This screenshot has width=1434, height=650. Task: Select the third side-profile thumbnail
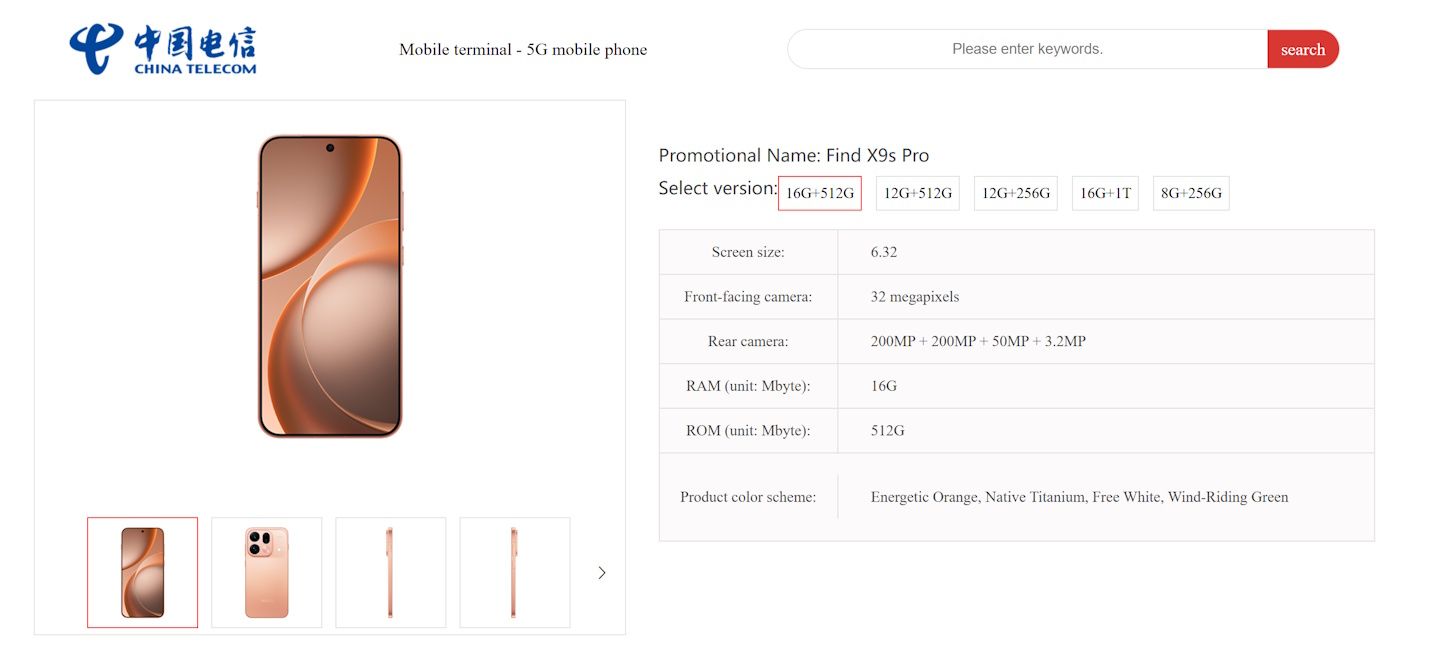390,572
